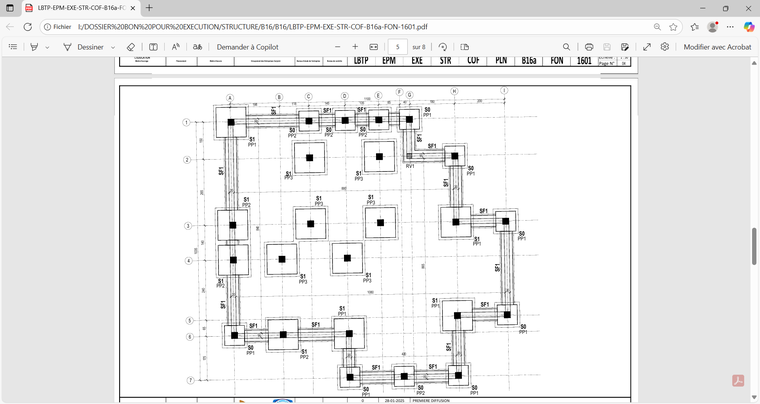Click the Zoom out minus button
This screenshot has height=404, width=760.
(x=337, y=47)
